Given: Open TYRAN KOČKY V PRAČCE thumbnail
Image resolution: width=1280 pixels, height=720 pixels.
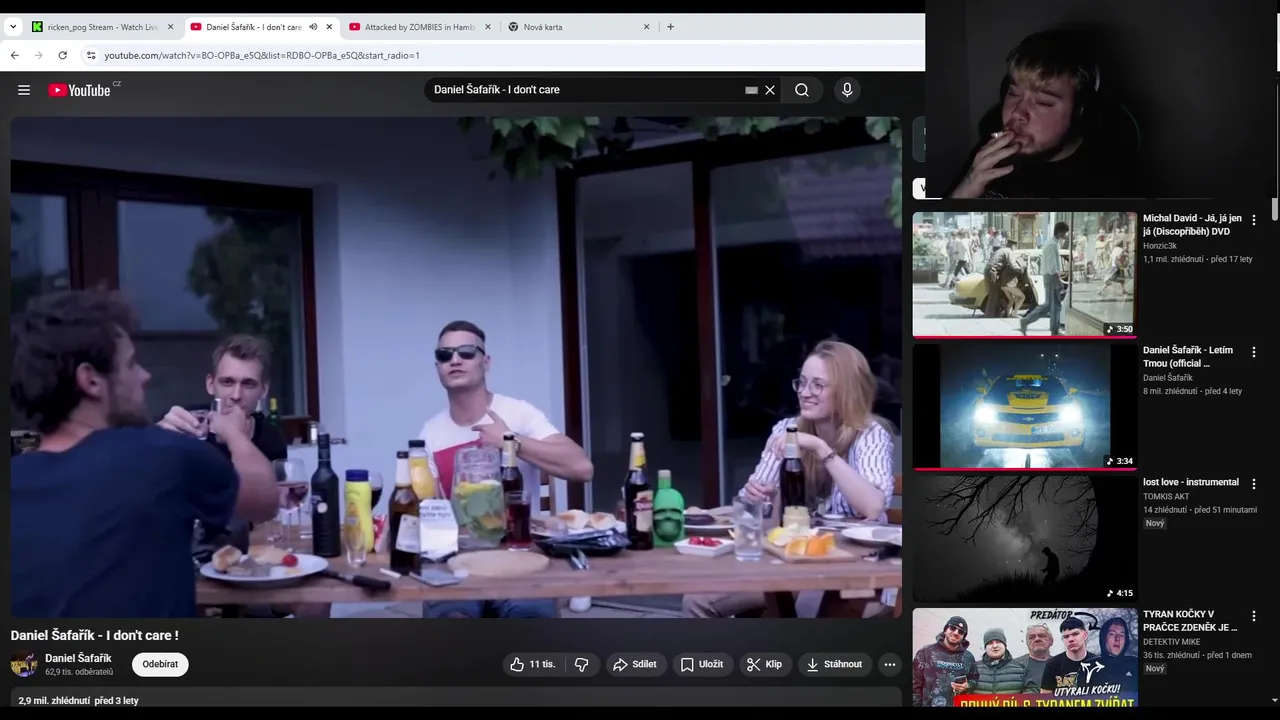Looking at the screenshot, I should tap(1024, 657).
